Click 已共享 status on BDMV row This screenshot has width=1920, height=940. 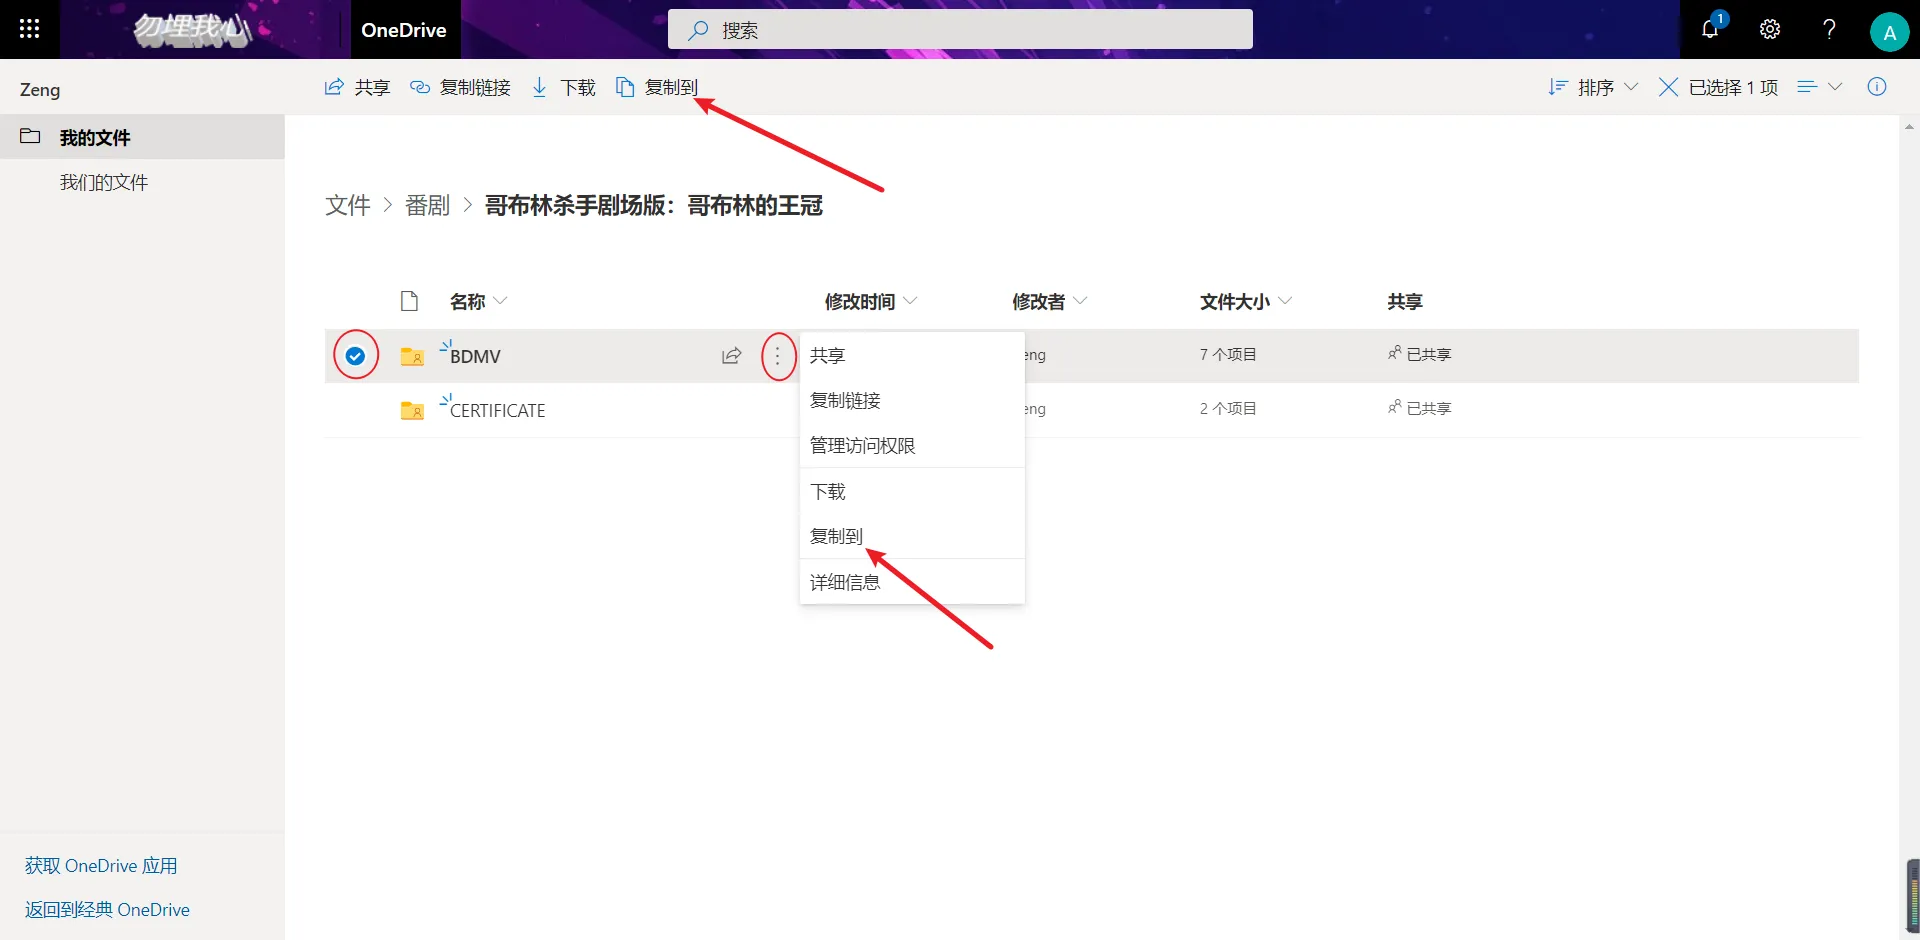click(x=1419, y=354)
